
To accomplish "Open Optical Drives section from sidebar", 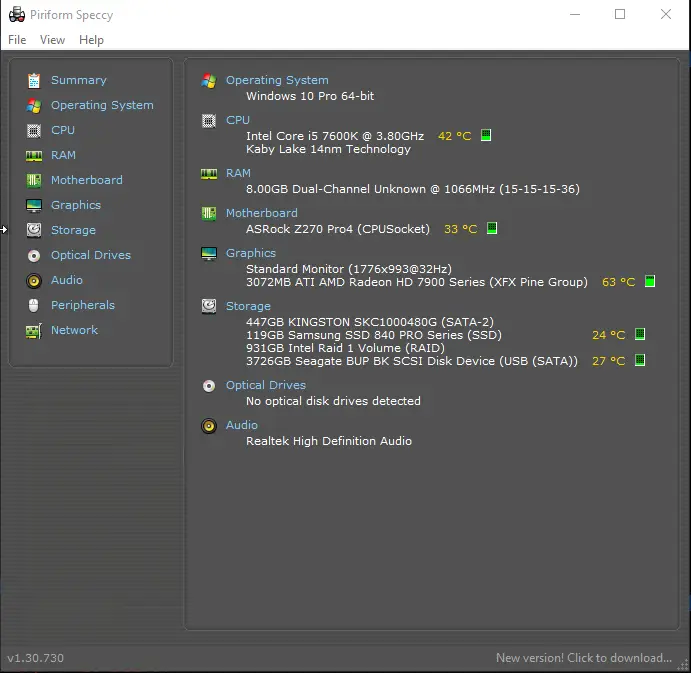I will [x=91, y=255].
